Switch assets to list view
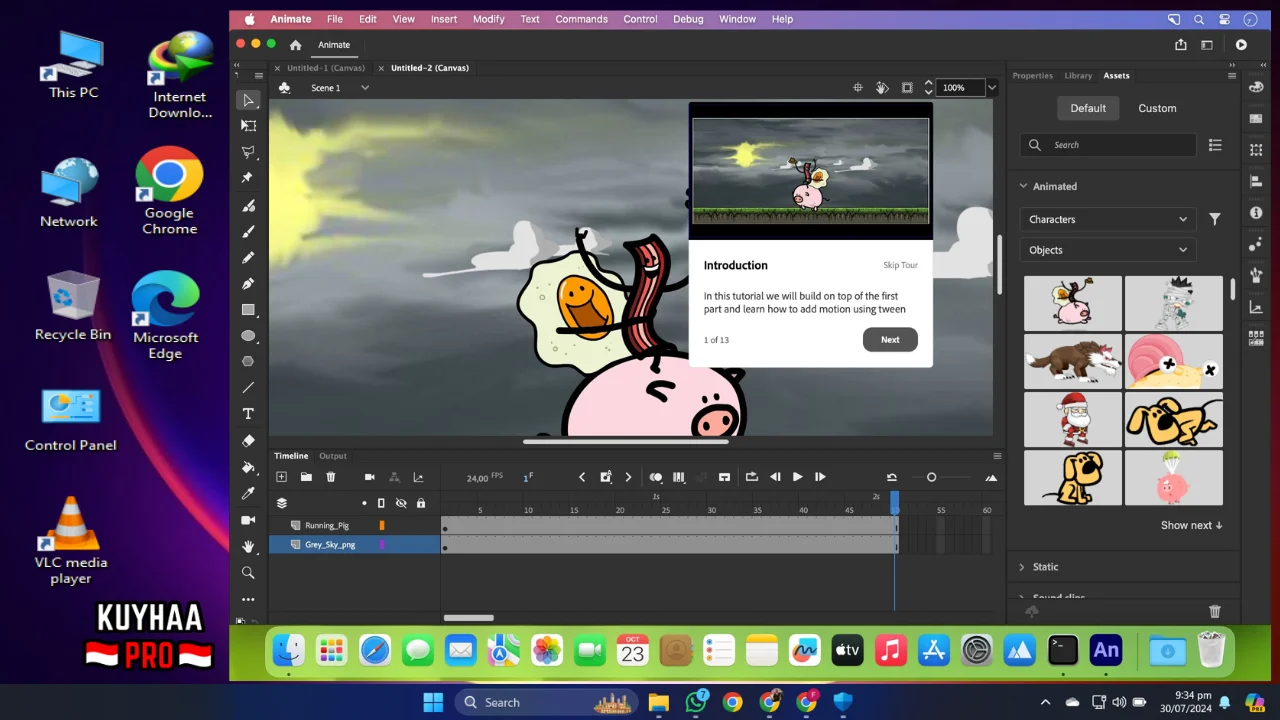 coord(1215,145)
